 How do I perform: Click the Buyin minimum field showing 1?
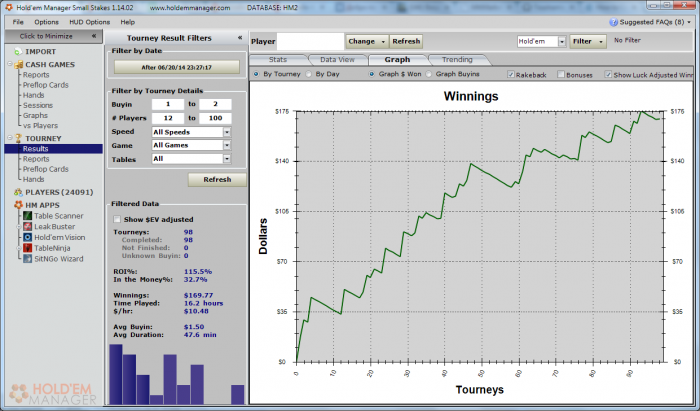(x=168, y=104)
